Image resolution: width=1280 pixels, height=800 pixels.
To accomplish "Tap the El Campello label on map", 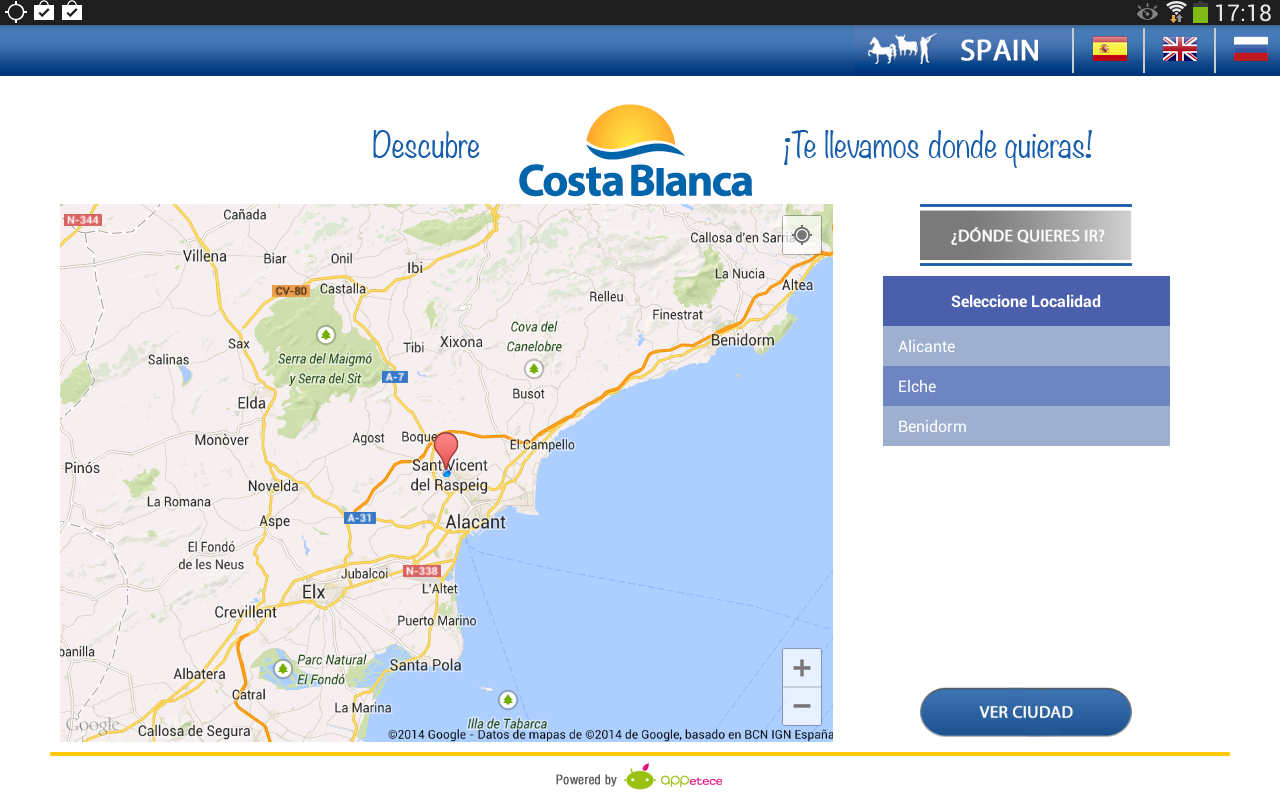I will coord(542,444).
